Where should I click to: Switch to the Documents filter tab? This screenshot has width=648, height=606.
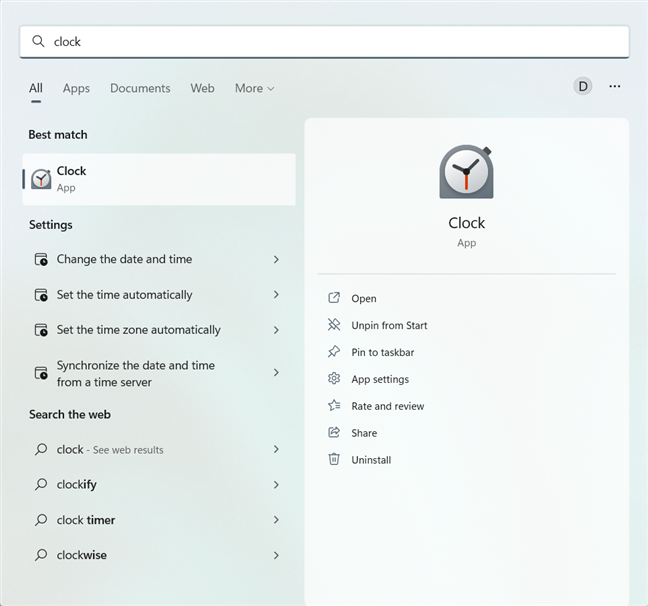pyautogui.click(x=140, y=88)
